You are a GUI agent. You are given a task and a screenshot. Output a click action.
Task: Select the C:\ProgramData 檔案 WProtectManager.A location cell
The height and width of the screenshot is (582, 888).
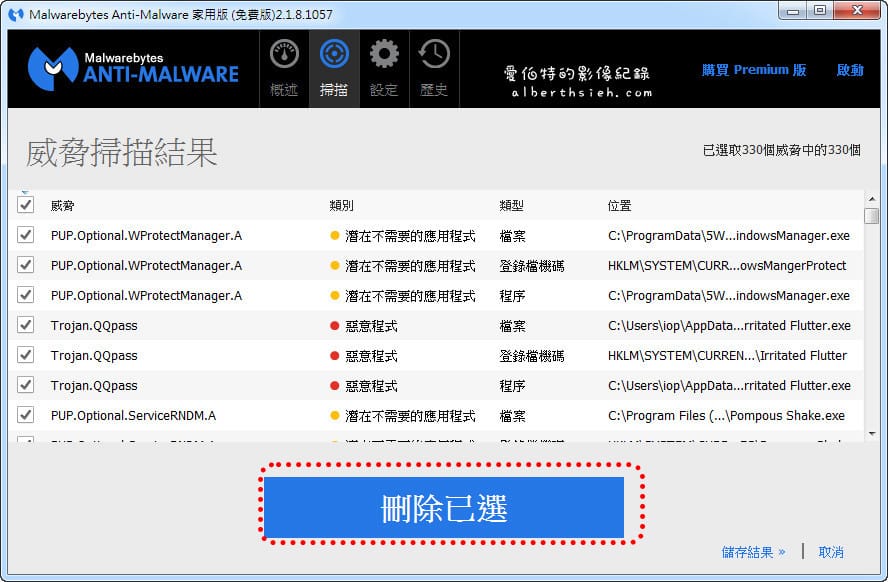point(729,236)
